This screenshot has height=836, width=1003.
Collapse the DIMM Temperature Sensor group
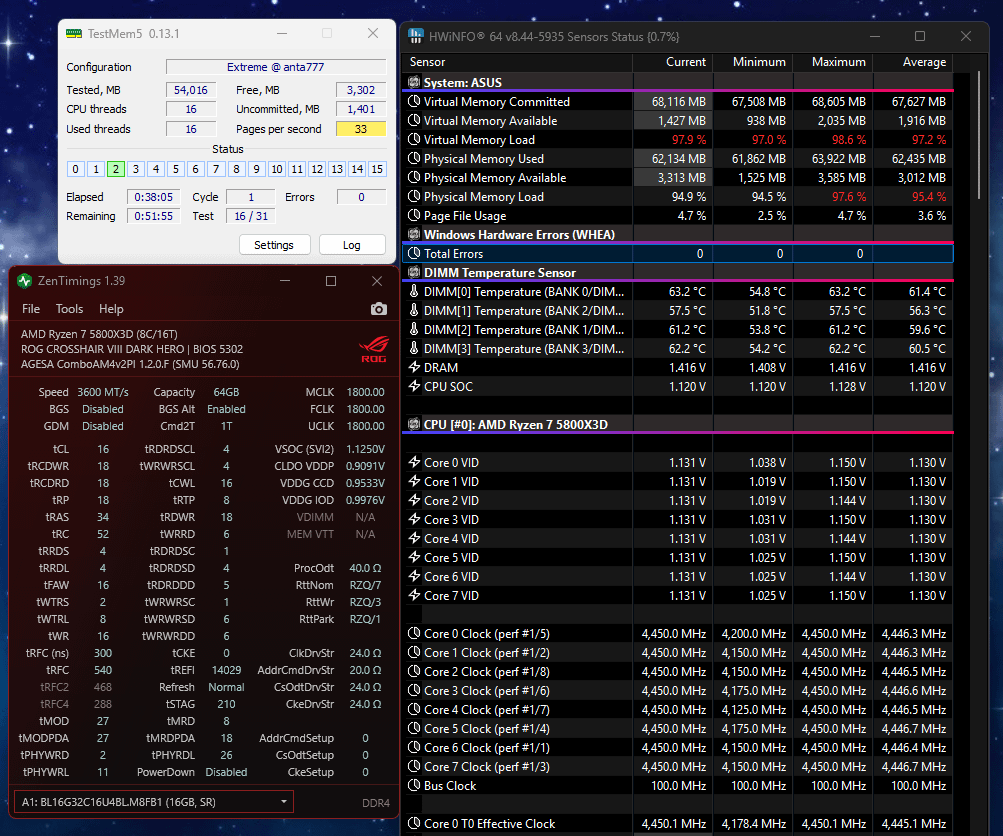pyautogui.click(x=499, y=273)
